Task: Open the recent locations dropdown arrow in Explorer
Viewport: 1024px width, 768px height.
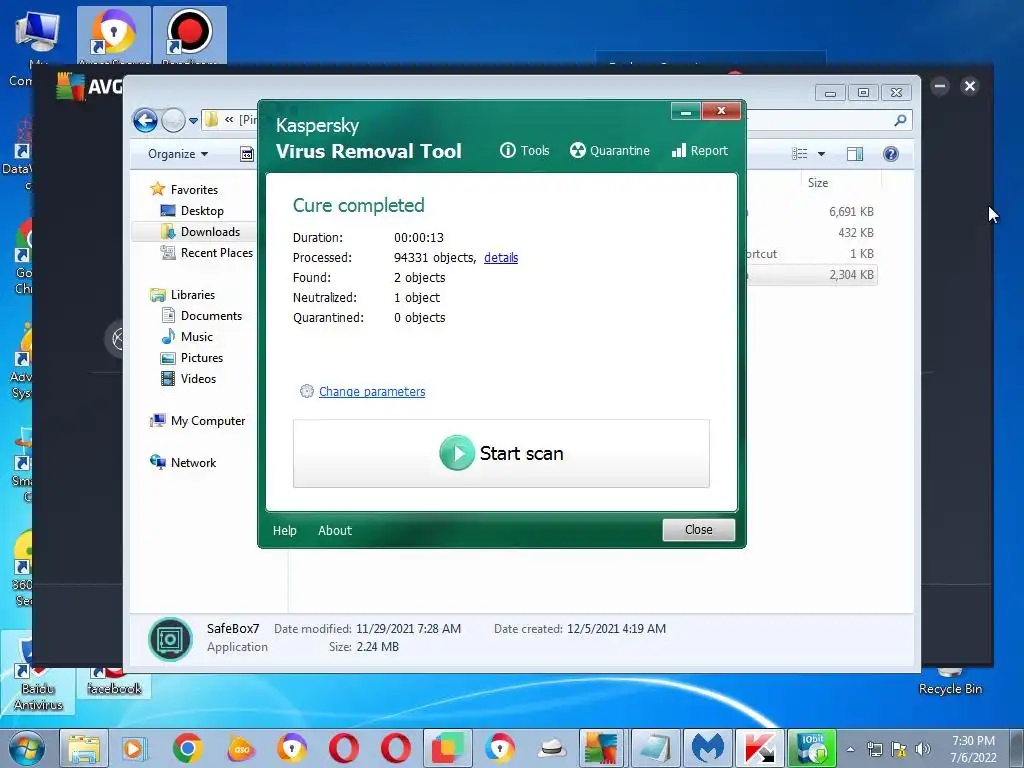Action: 193,121
